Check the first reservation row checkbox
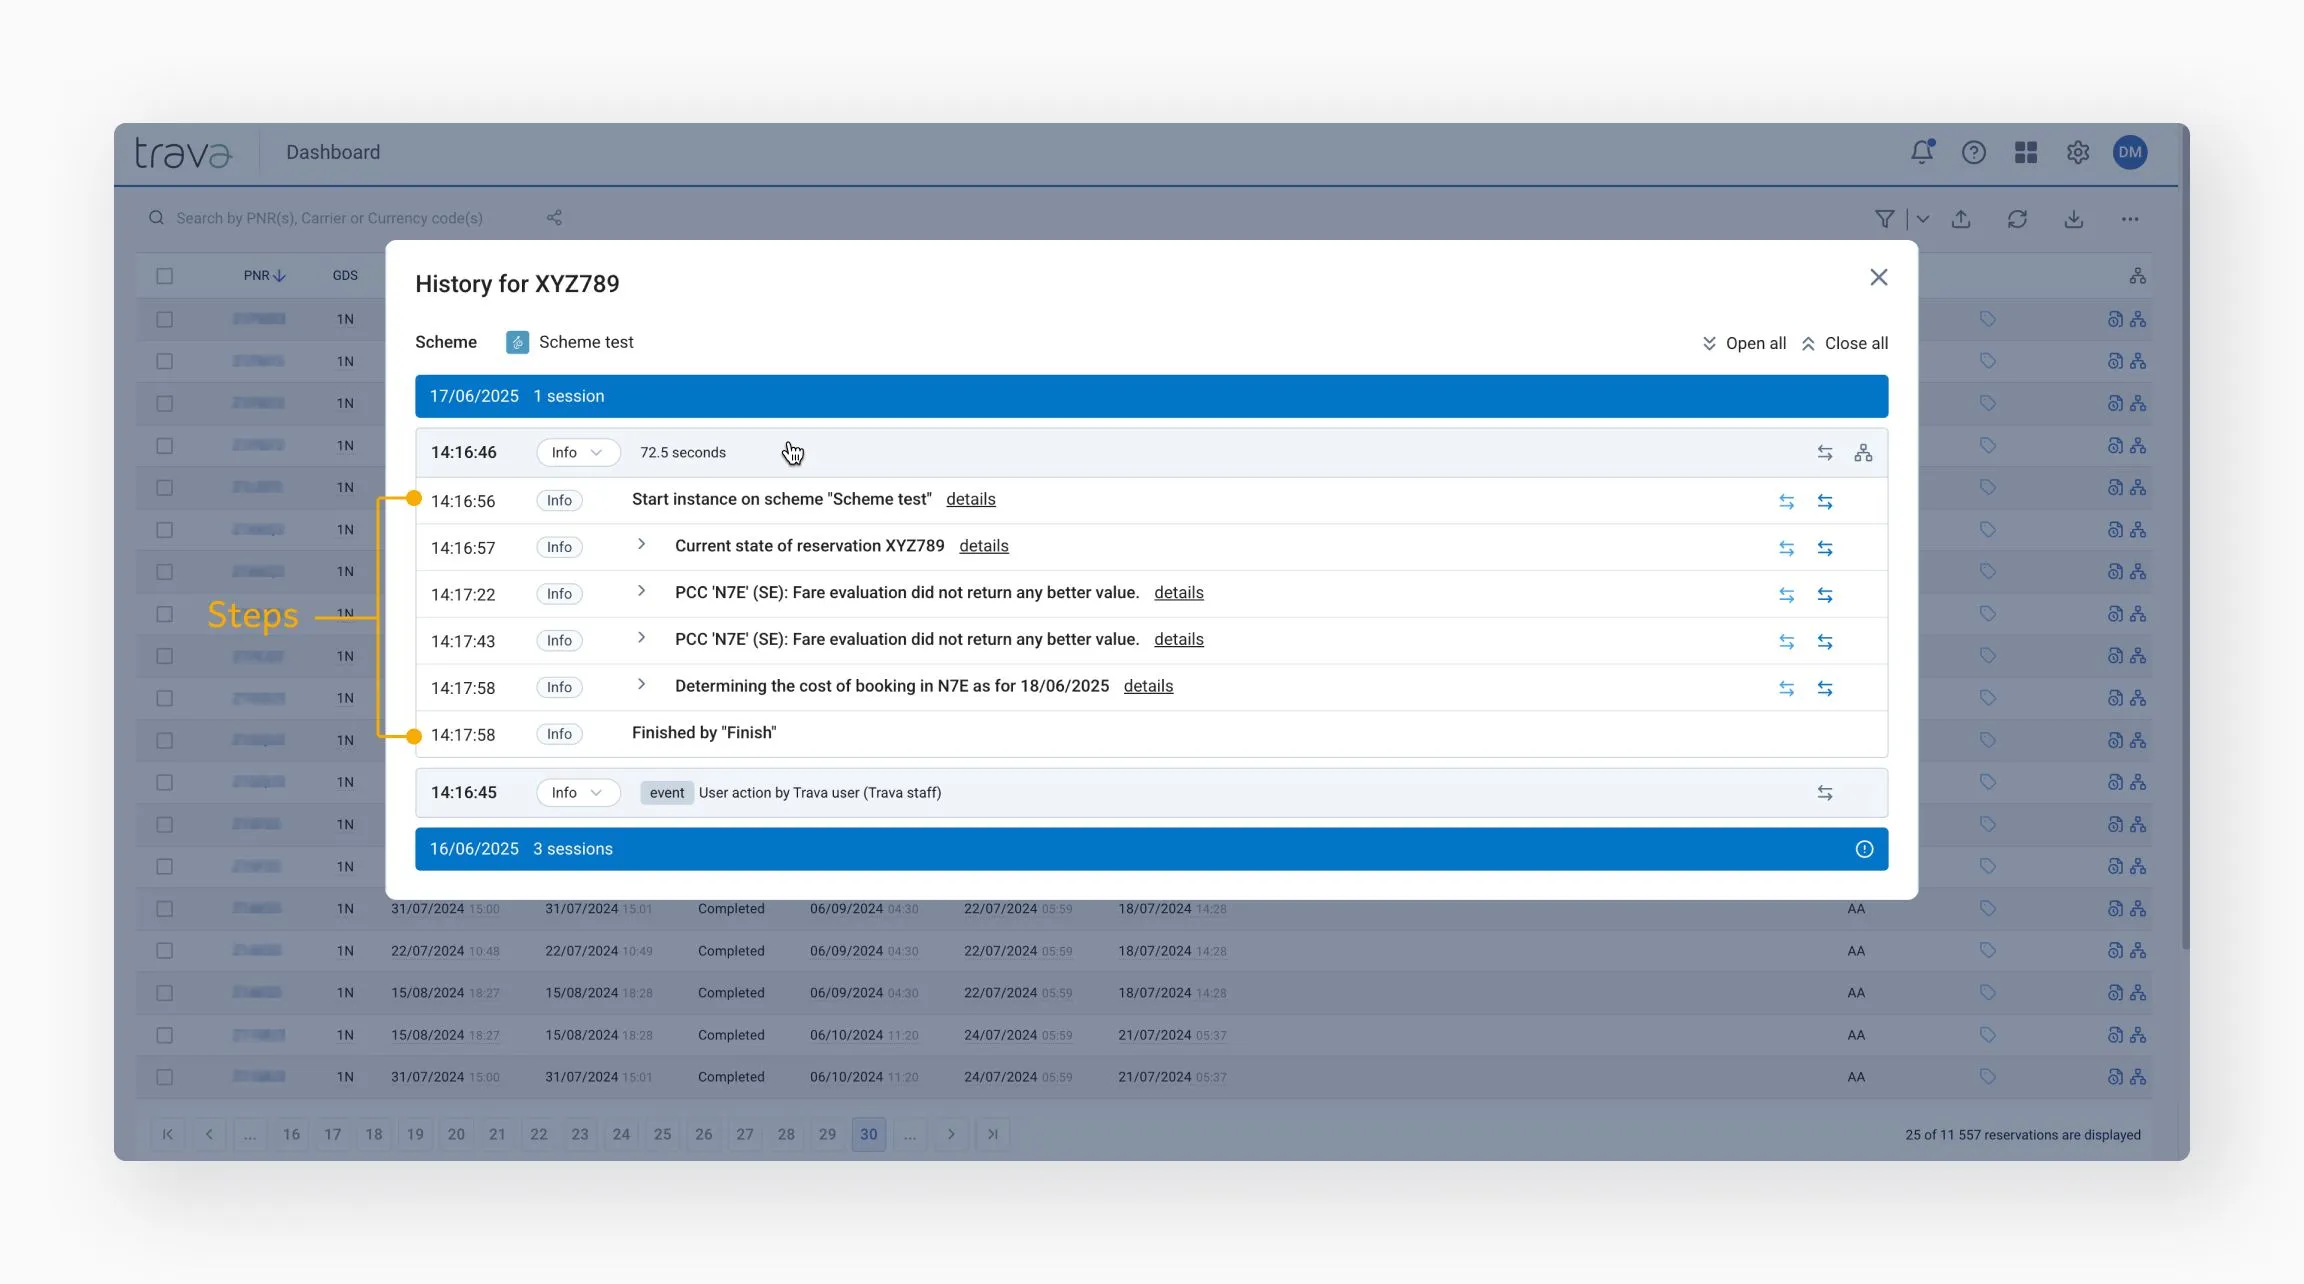The image size is (2304, 1284). [165, 319]
